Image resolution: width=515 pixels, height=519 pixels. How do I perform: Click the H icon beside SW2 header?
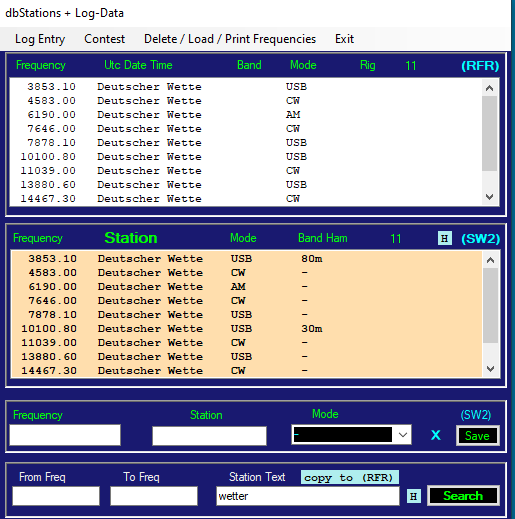(445, 238)
